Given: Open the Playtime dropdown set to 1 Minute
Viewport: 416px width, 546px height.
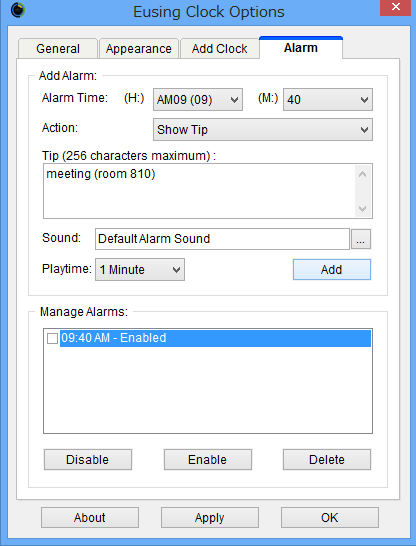Looking at the screenshot, I should tap(140, 269).
